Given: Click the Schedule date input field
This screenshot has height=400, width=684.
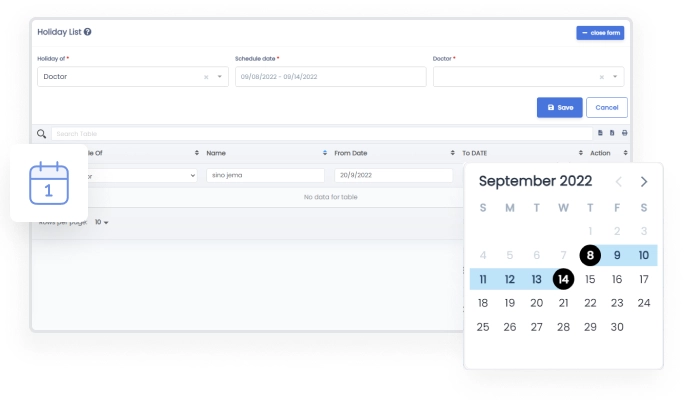Looking at the screenshot, I should click(330, 77).
